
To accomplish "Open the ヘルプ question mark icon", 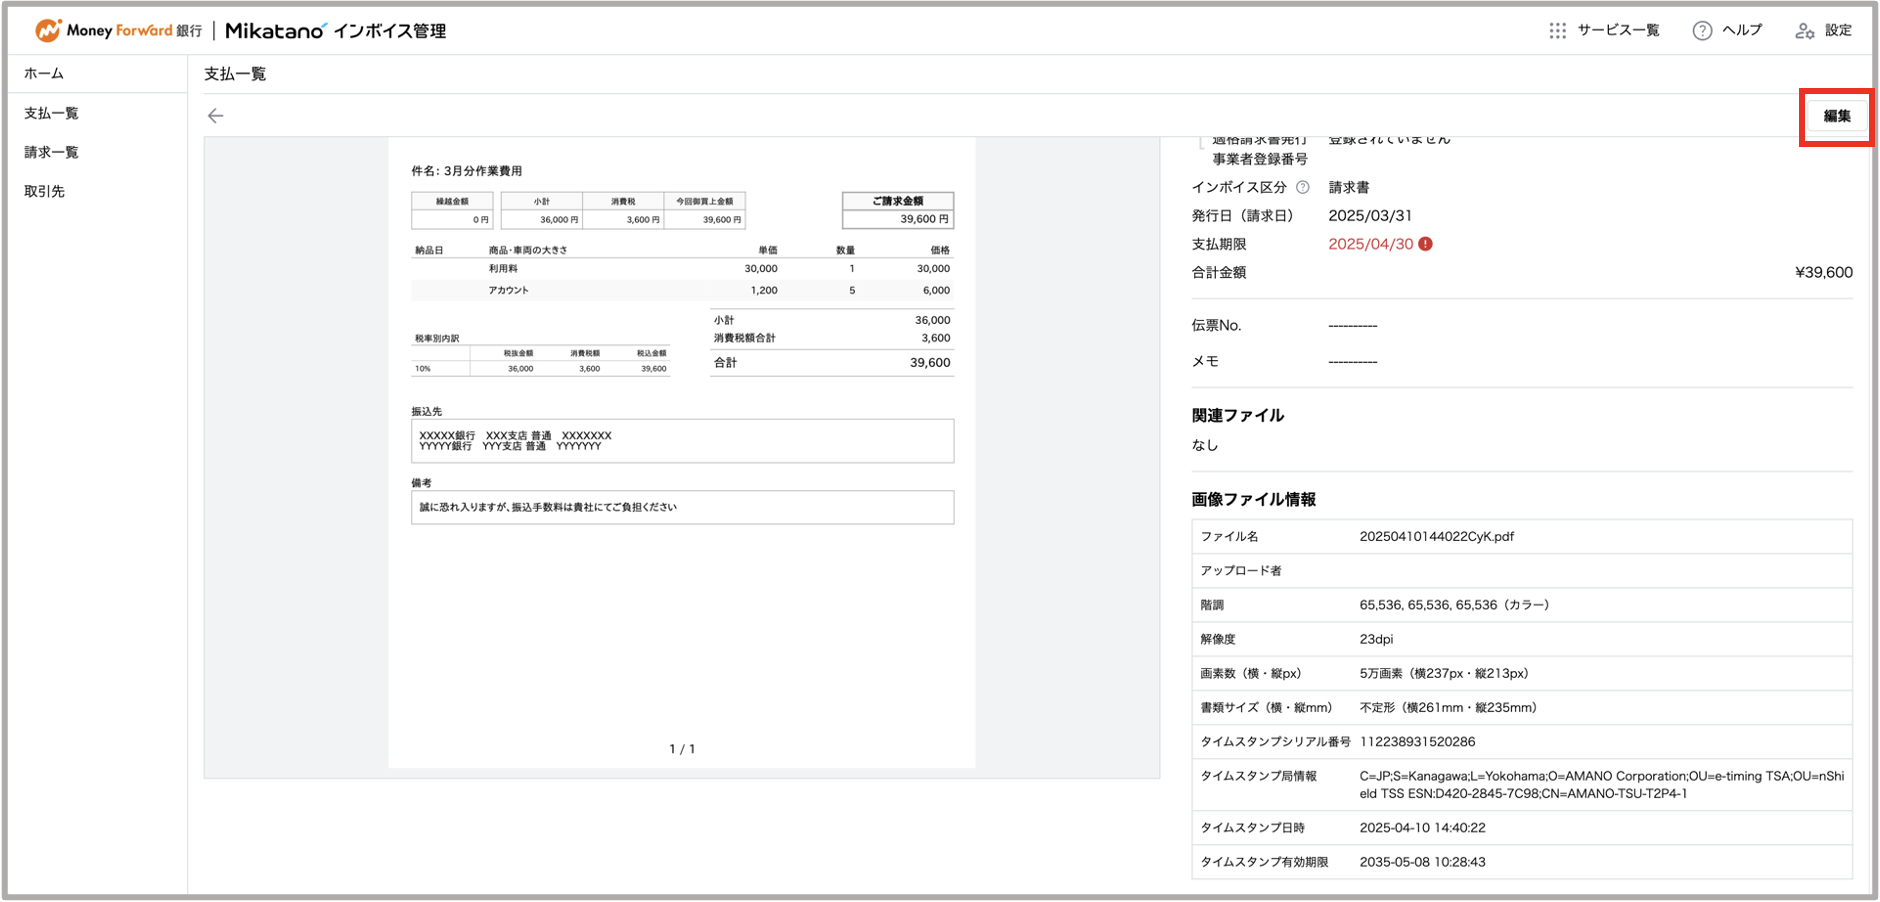I will click(x=1701, y=31).
